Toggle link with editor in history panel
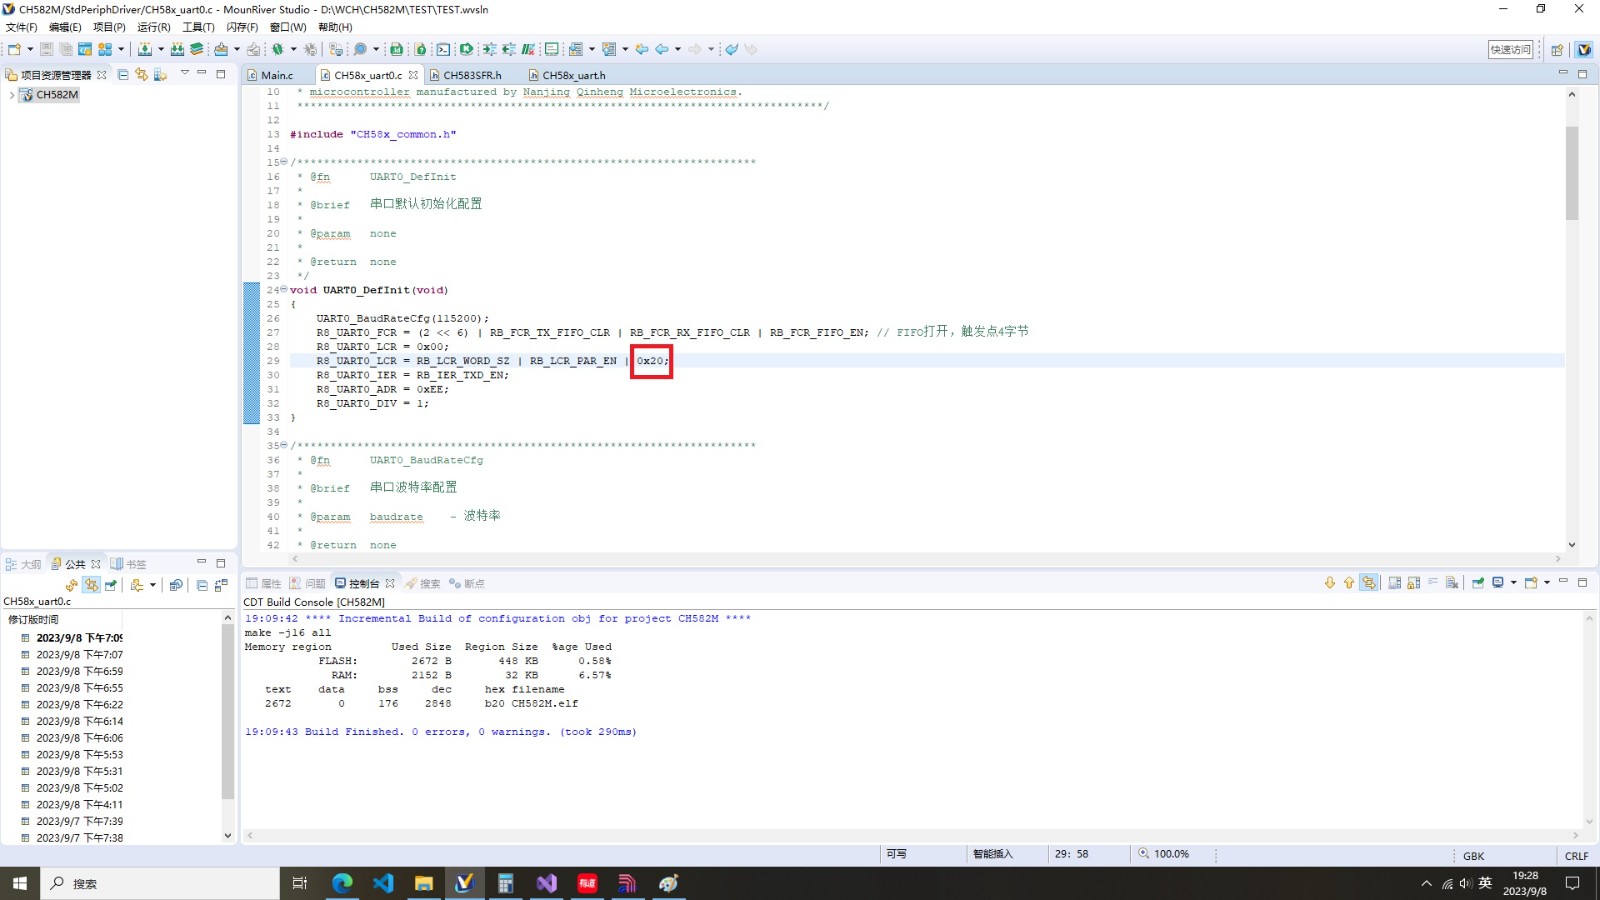Screen dimensions: 1600x900 [91, 586]
